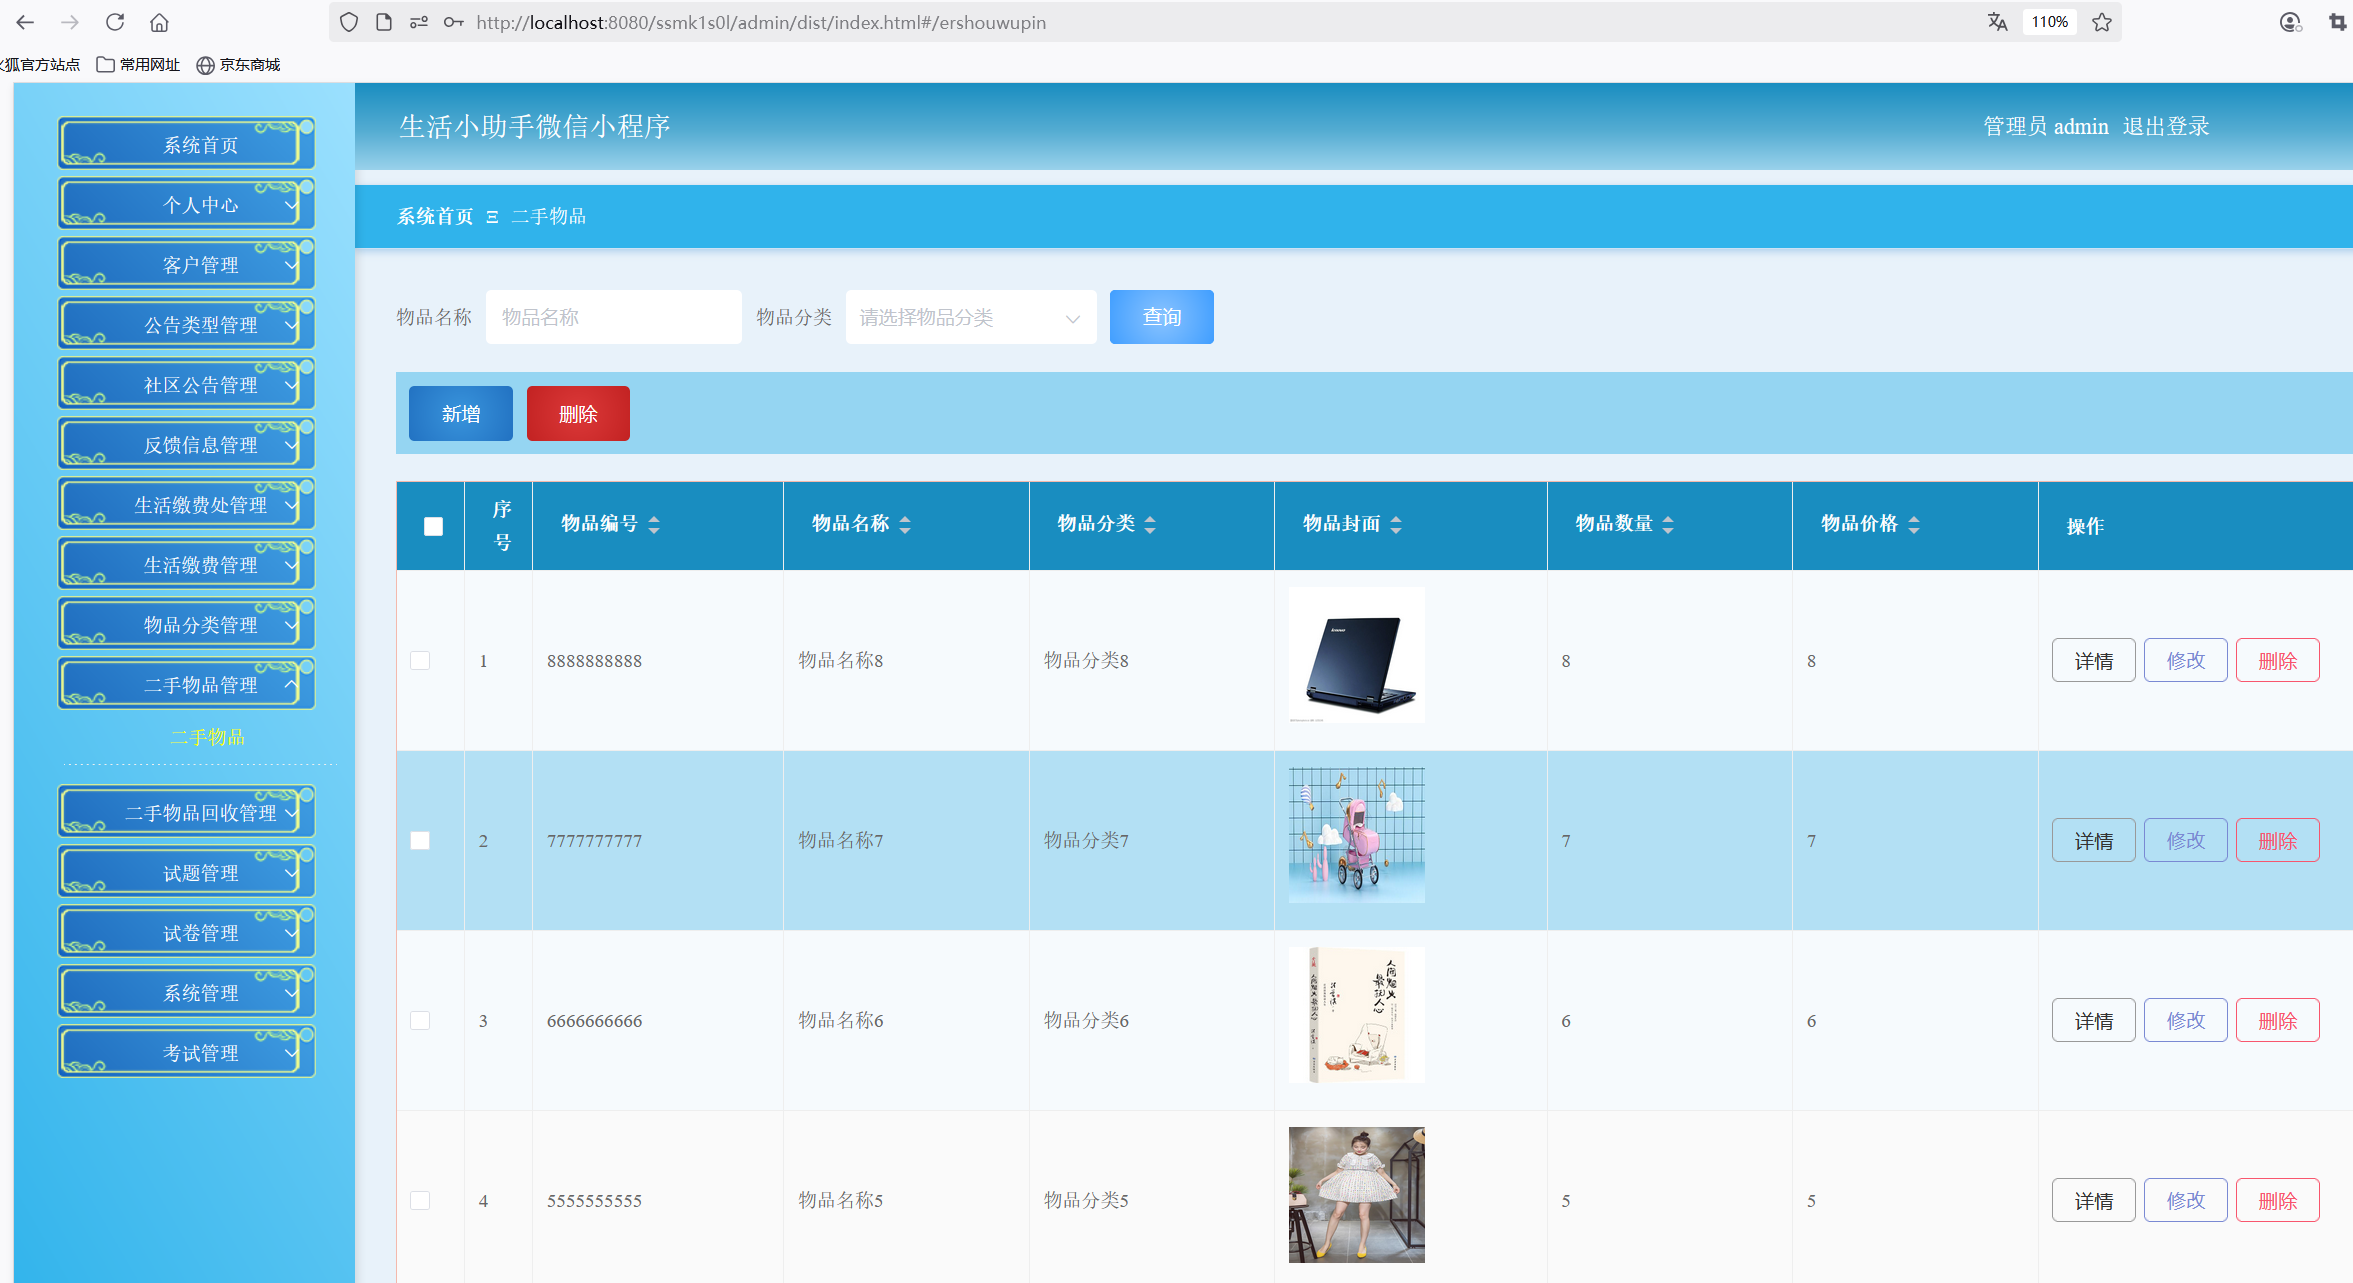Sort by 物品价格 column sort arrows
The image size is (2353, 1283).
1914,524
